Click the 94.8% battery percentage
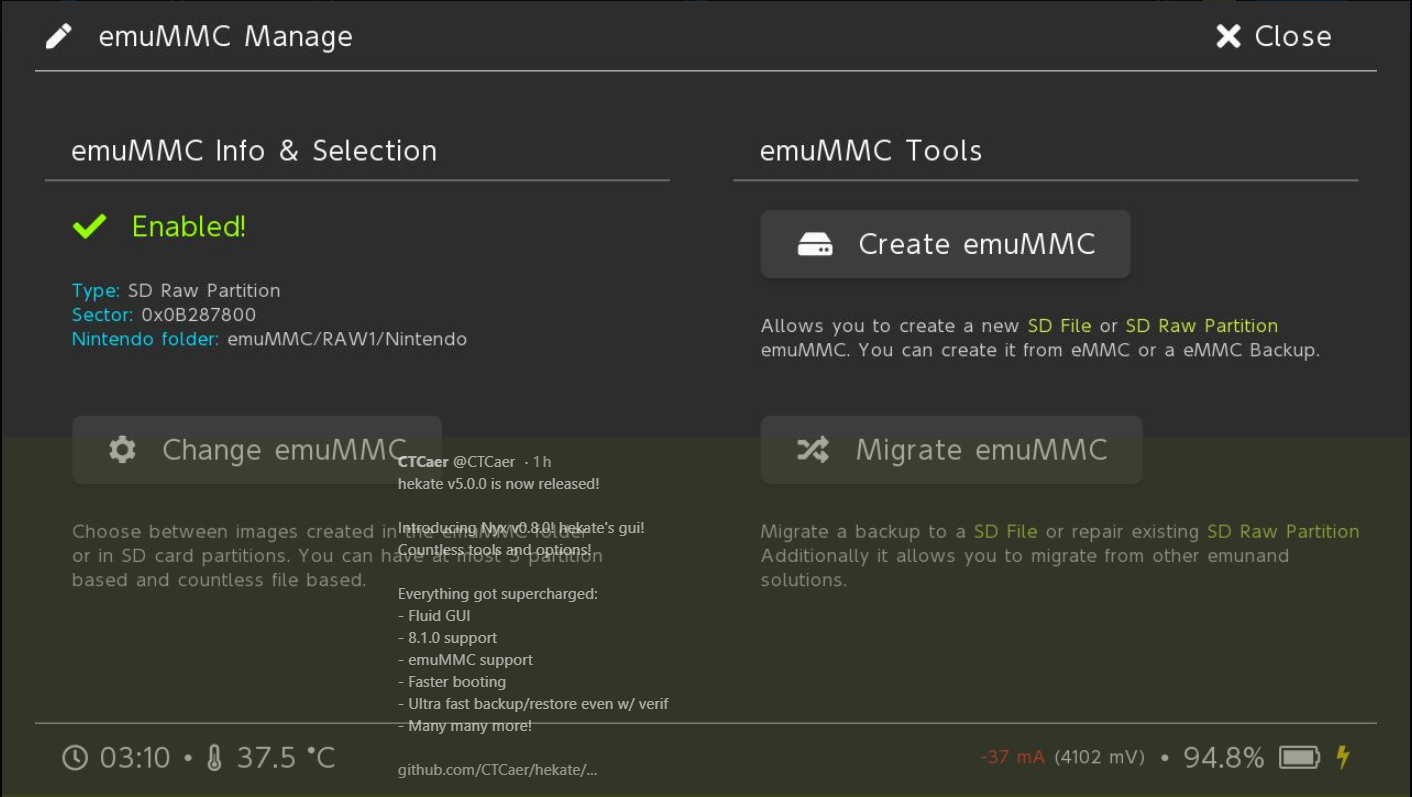 click(x=1224, y=758)
